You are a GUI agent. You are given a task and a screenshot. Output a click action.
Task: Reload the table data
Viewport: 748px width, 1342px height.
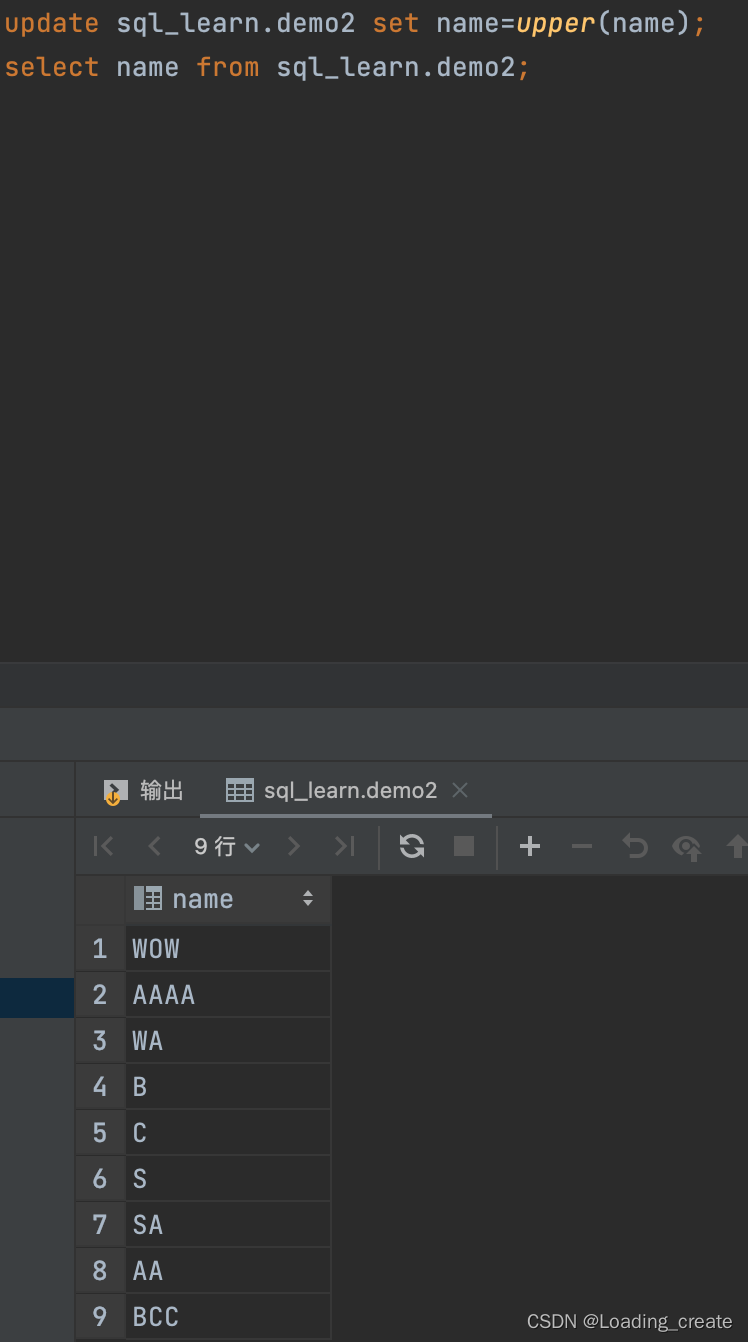click(x=412, y=847)
